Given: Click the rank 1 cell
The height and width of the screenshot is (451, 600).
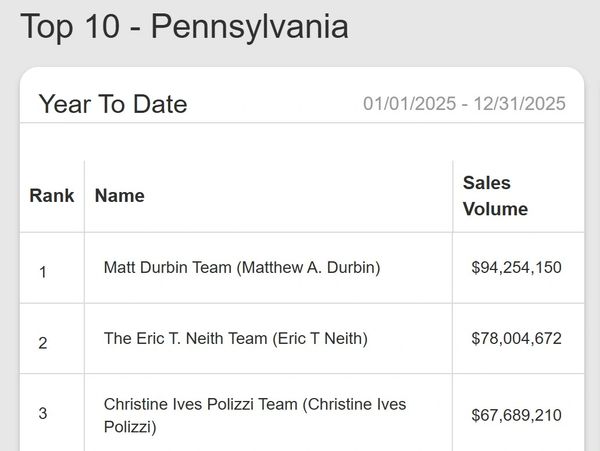Looking at the screenshot, I should point(43,271).
